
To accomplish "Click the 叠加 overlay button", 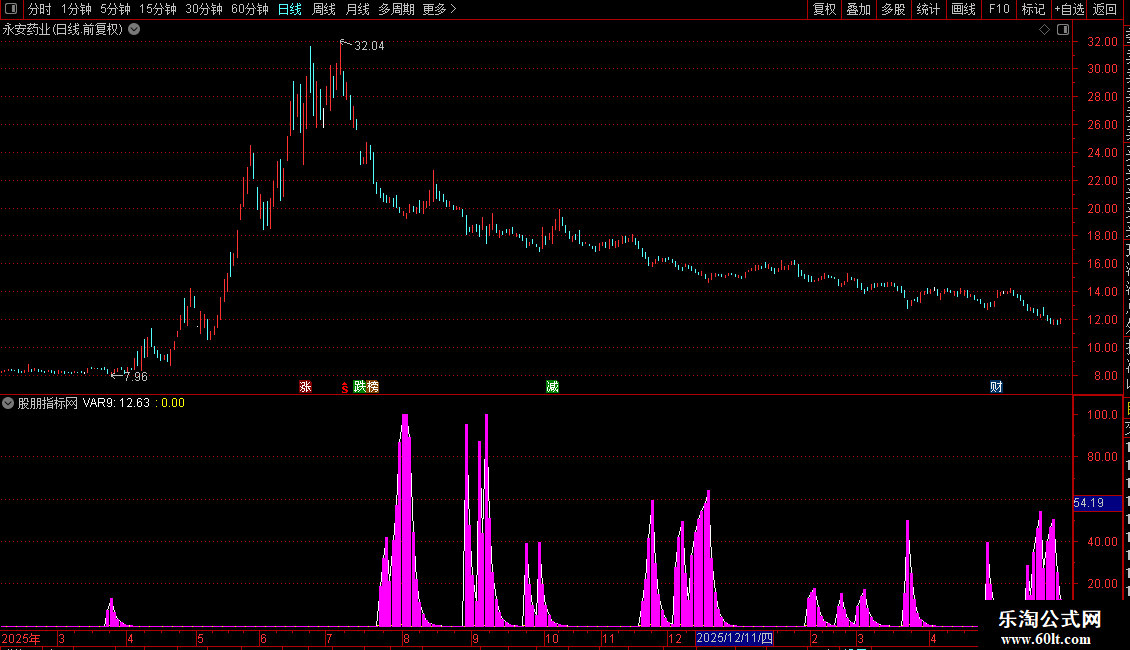I will pos(859,9).
